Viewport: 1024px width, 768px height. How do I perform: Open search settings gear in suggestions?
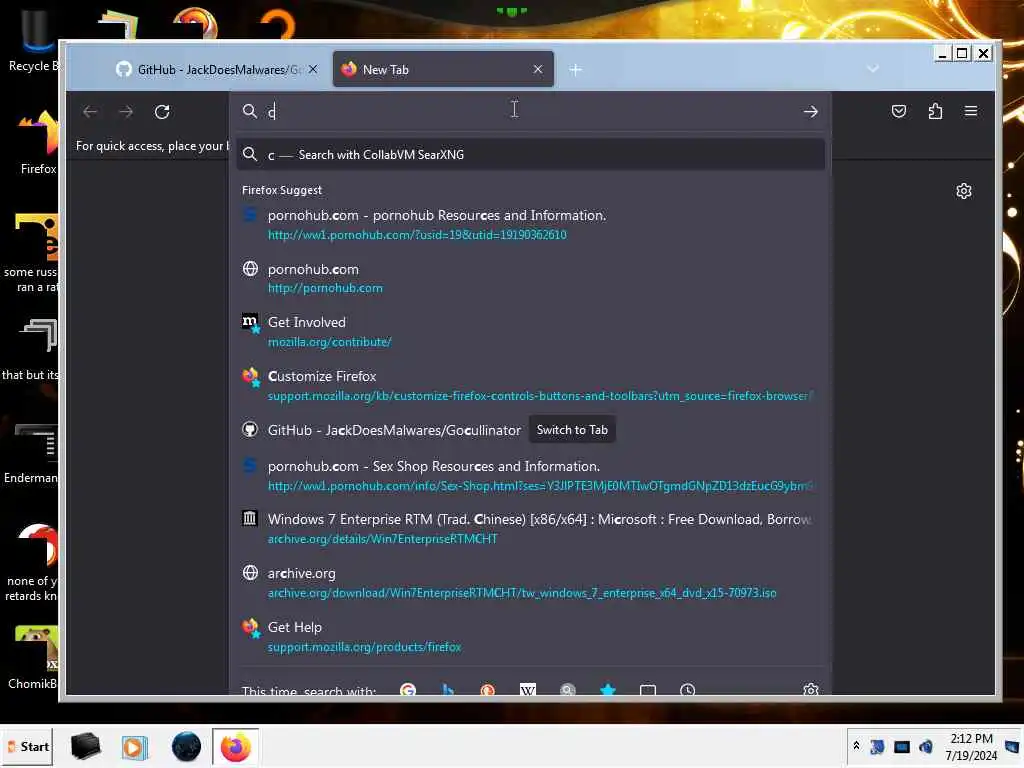click(810, 690)
